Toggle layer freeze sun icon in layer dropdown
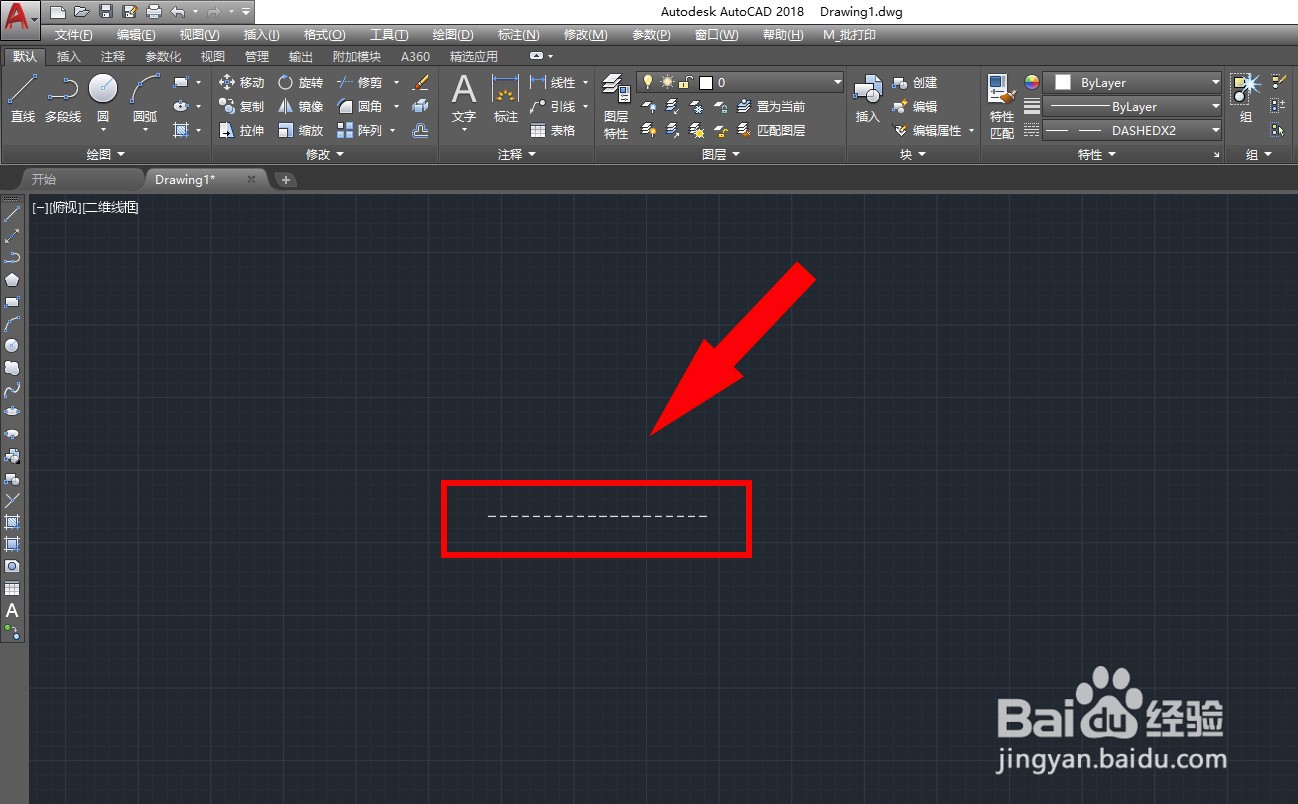 [x=666, y=83]
